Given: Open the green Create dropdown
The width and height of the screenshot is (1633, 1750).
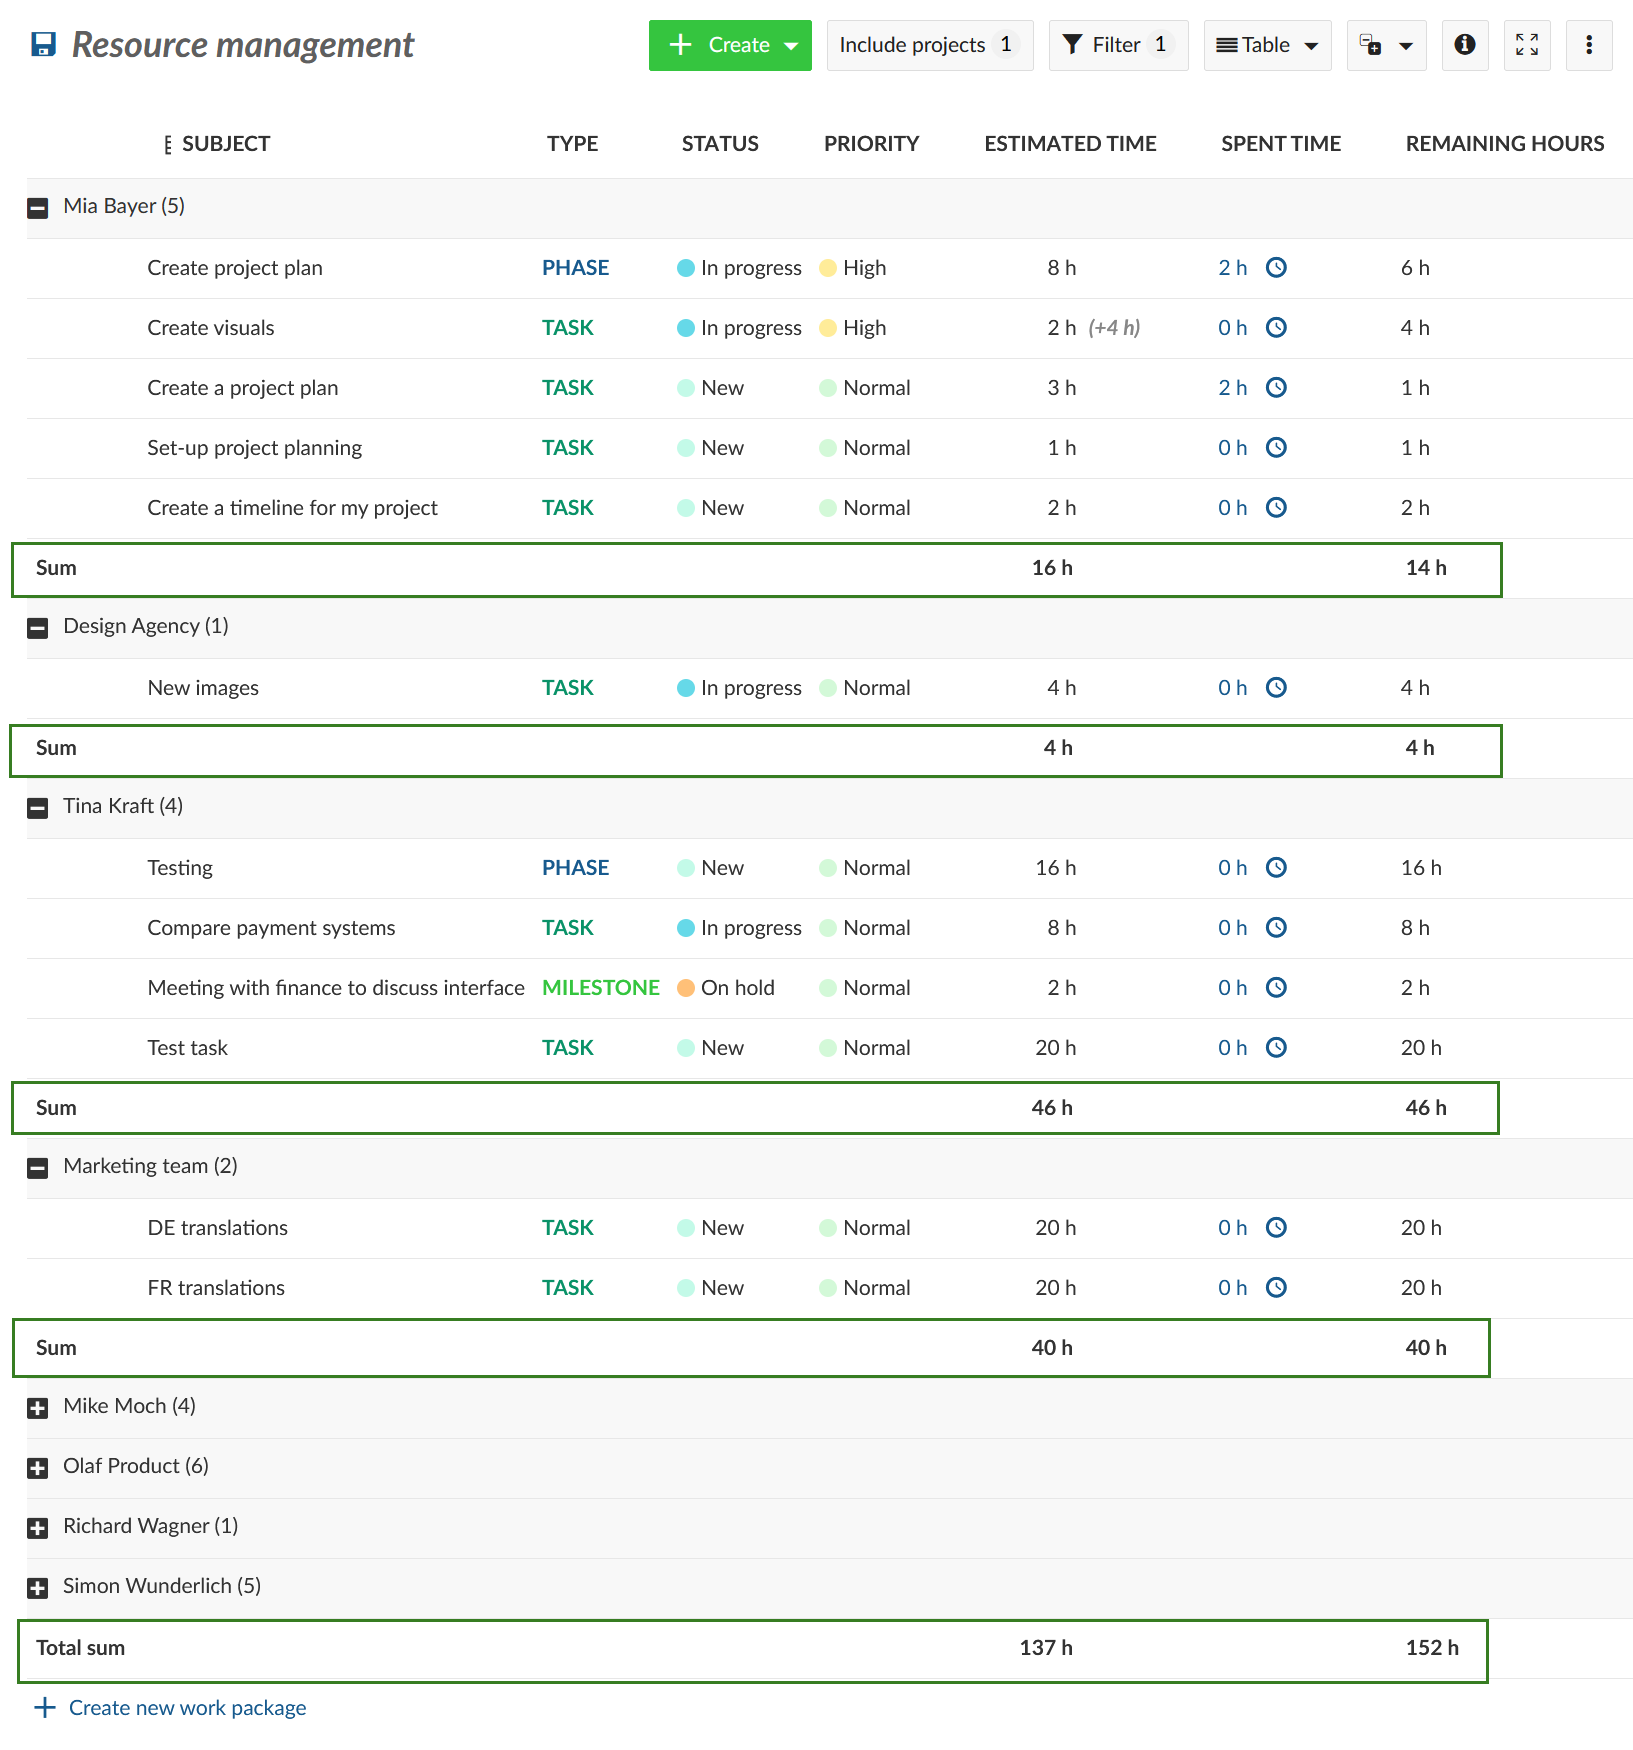Looking at the screenshot, I should (730, 45).
